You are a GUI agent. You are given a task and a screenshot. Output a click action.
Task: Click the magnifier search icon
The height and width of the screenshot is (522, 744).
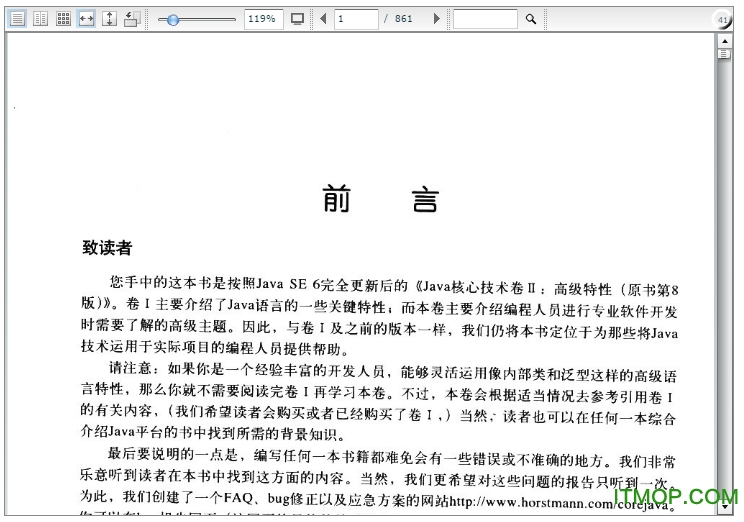531,19
